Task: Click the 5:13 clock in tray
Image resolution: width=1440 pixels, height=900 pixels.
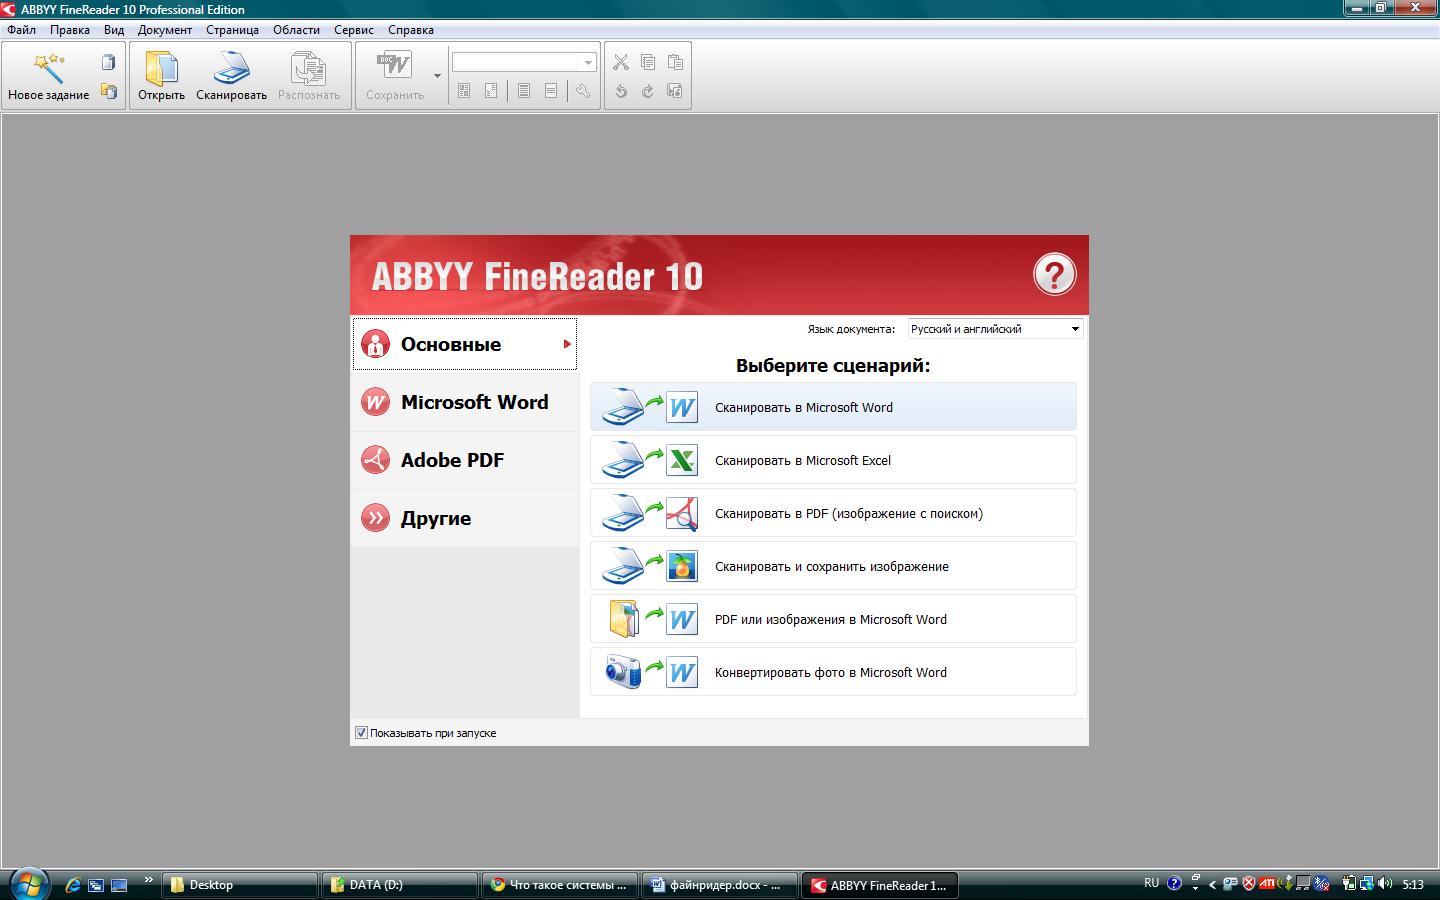Action: click(1413, 884)
